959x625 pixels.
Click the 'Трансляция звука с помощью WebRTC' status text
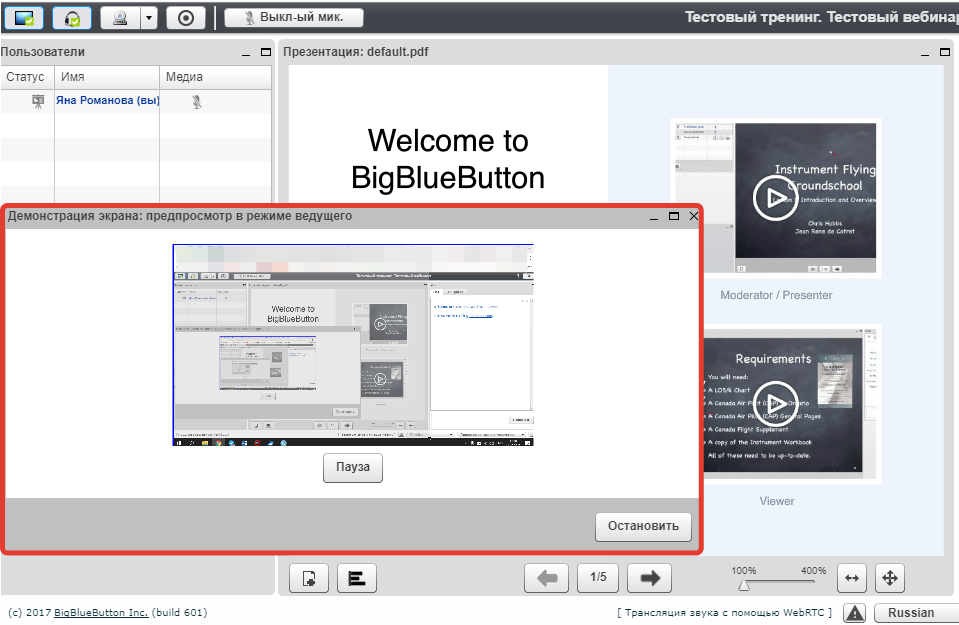724,612
